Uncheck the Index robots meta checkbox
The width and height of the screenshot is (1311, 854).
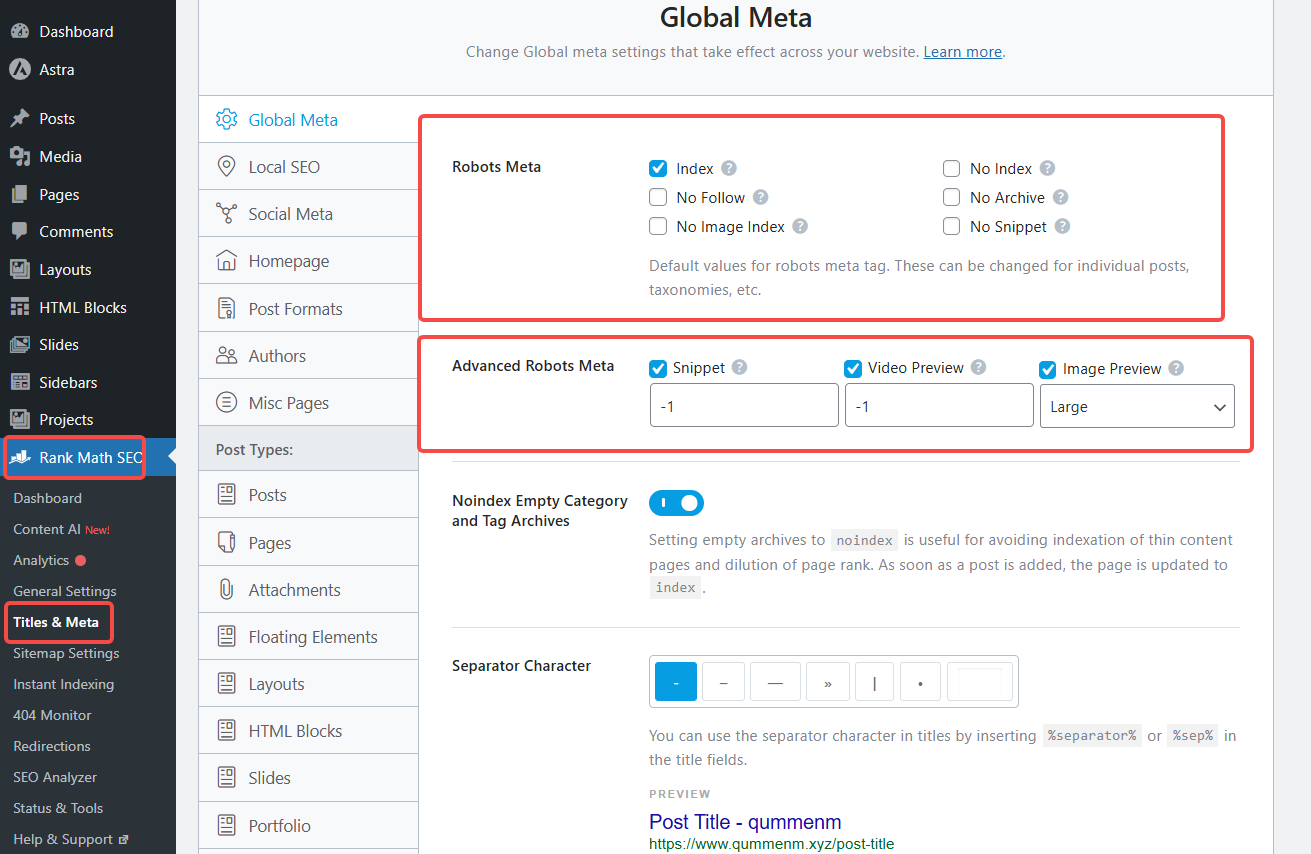click(x=658, y=169)
